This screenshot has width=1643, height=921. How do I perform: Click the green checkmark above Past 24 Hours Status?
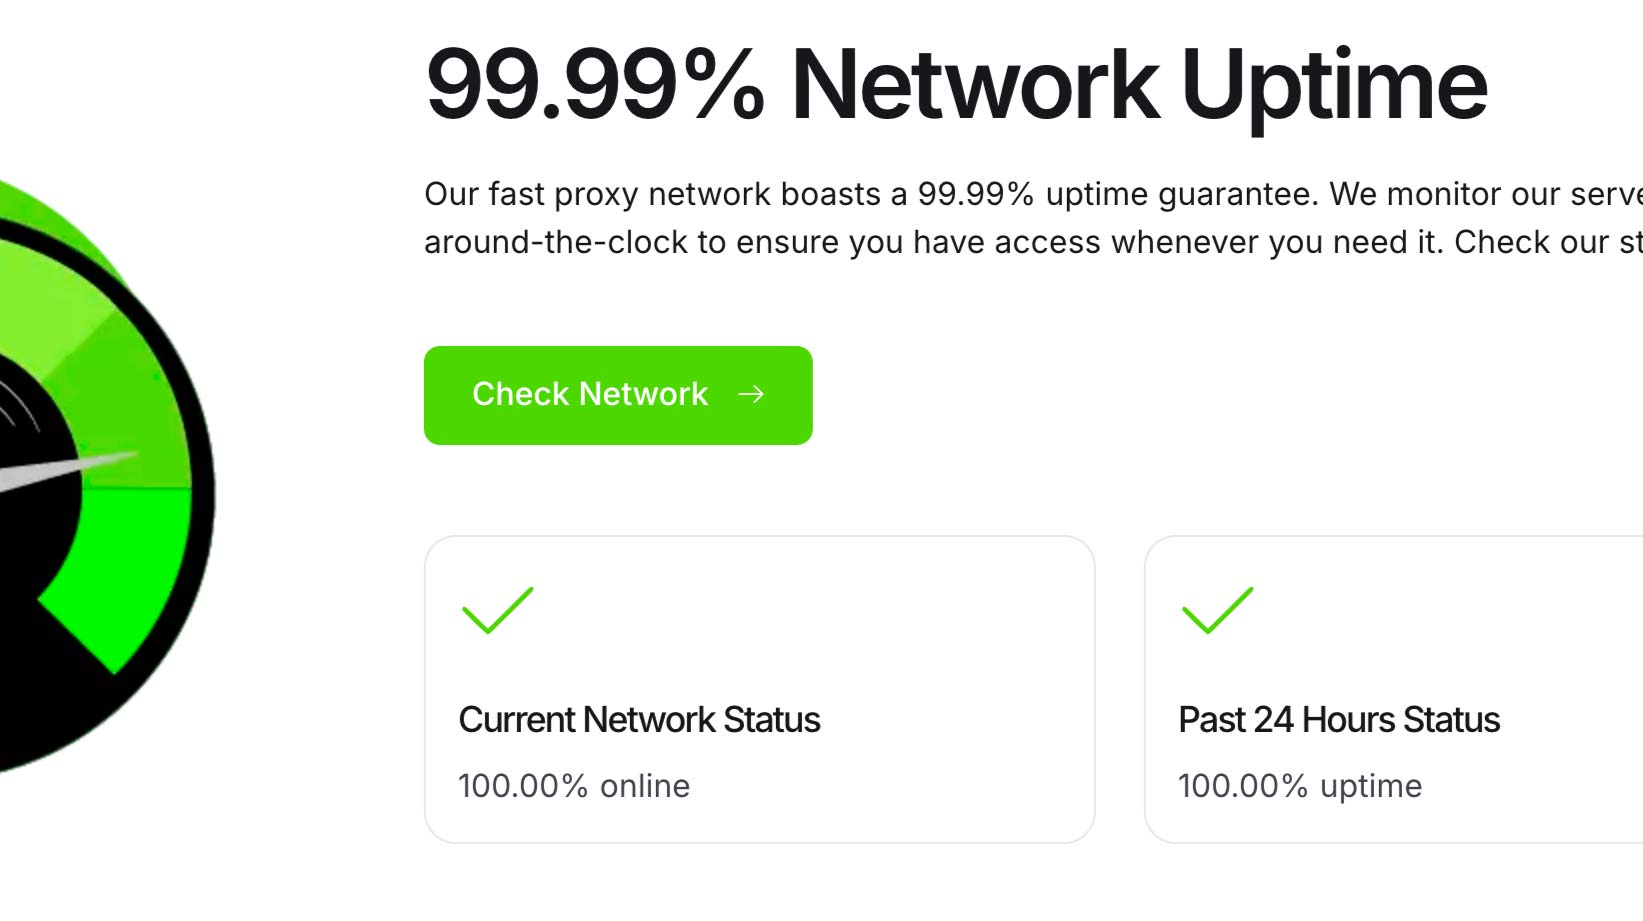1217,610
